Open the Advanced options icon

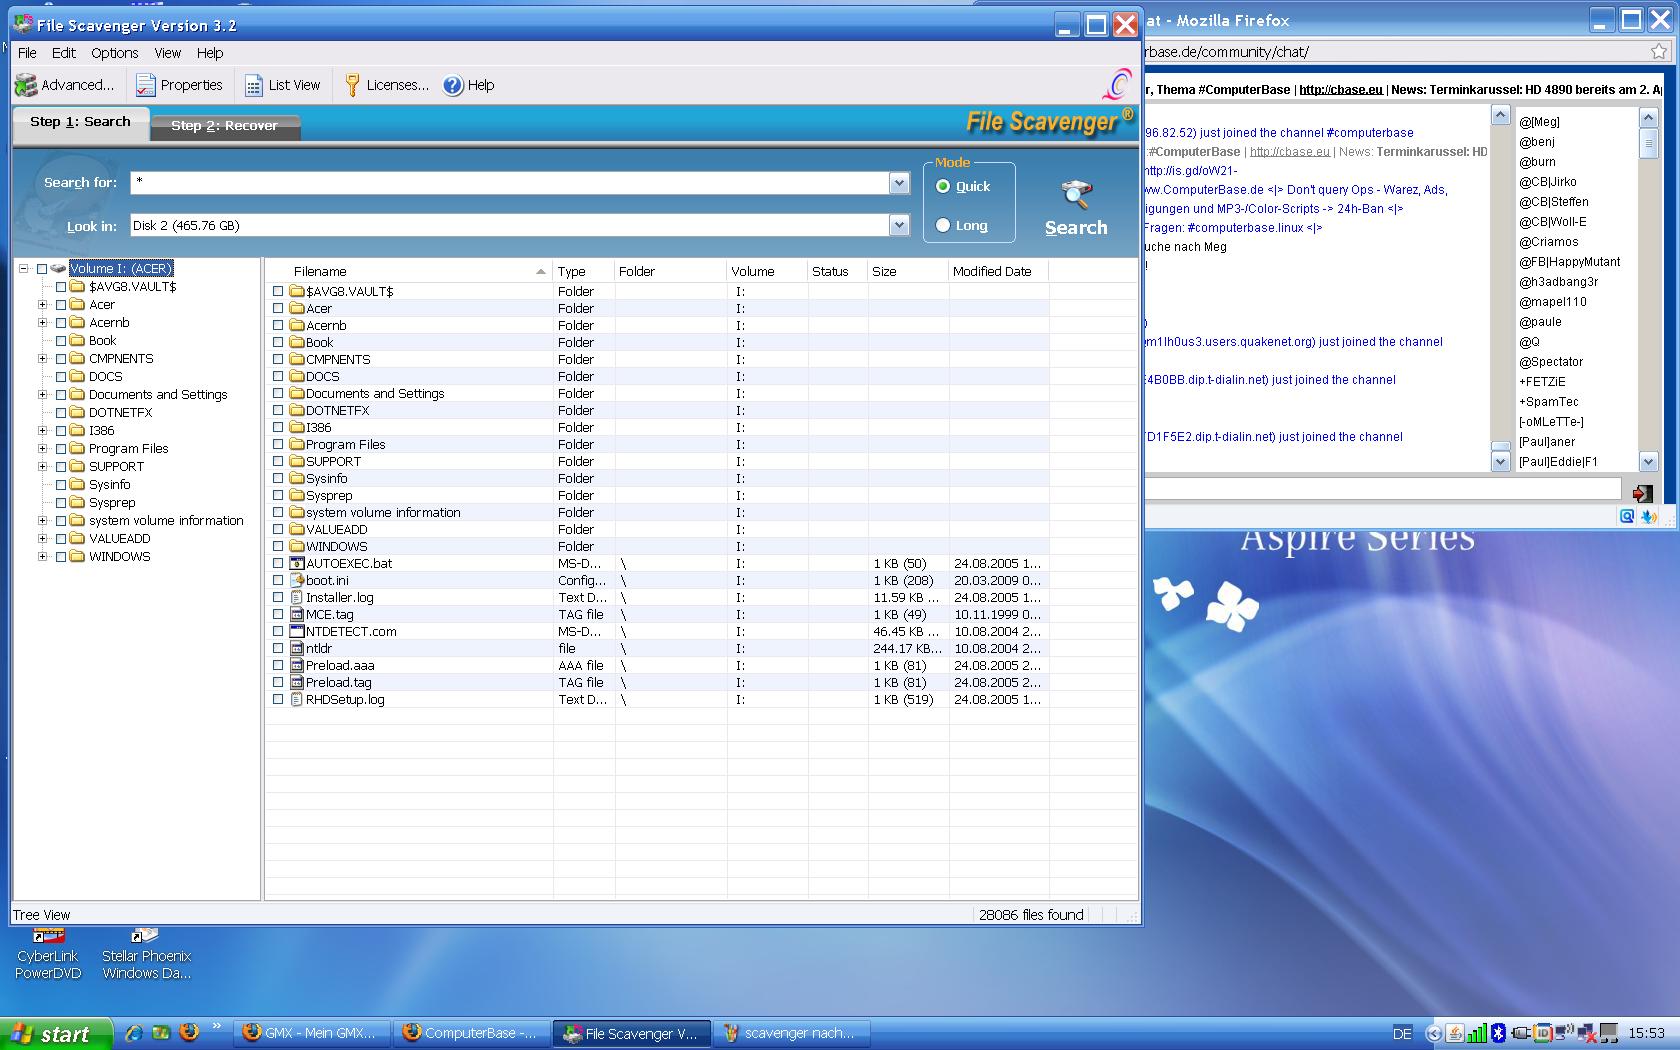point(26,86)
